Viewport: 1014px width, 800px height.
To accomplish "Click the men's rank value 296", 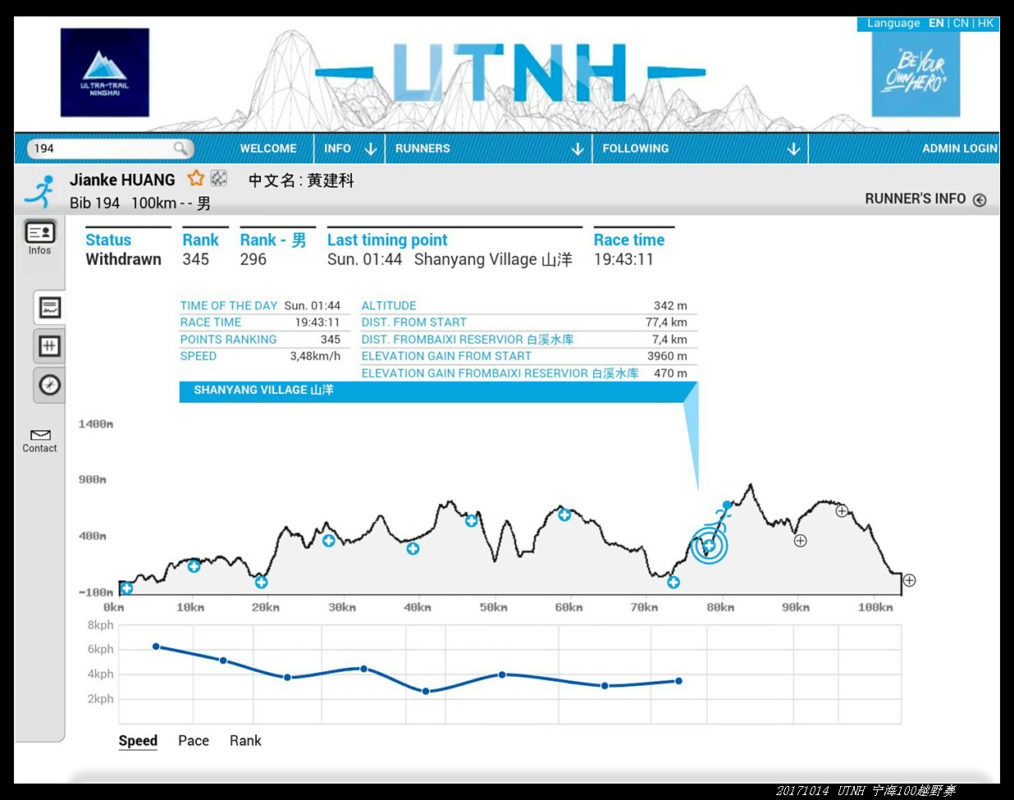I will 253,259.
